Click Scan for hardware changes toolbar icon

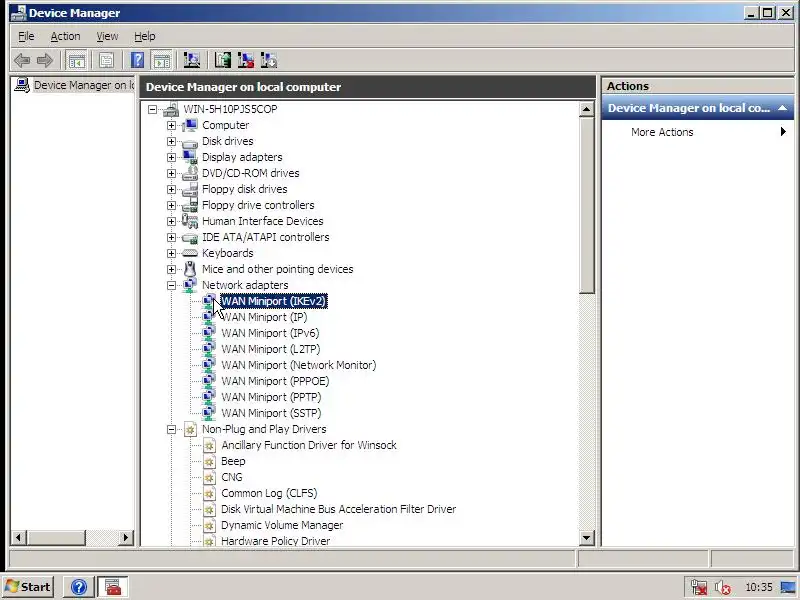[192, 61]
